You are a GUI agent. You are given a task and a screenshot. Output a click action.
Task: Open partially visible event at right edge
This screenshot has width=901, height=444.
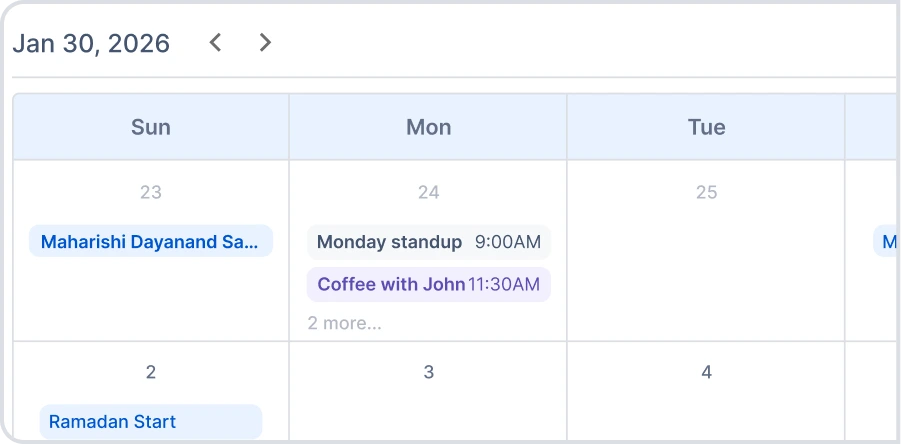886,241
